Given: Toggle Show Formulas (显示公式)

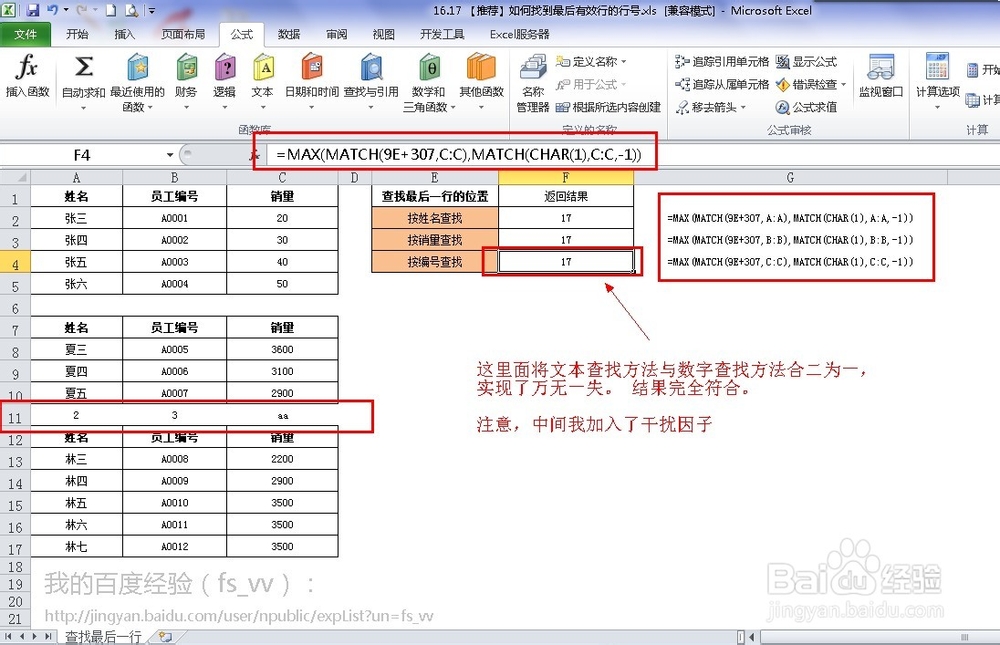Looking at the screenshot, I should (806, 62).
